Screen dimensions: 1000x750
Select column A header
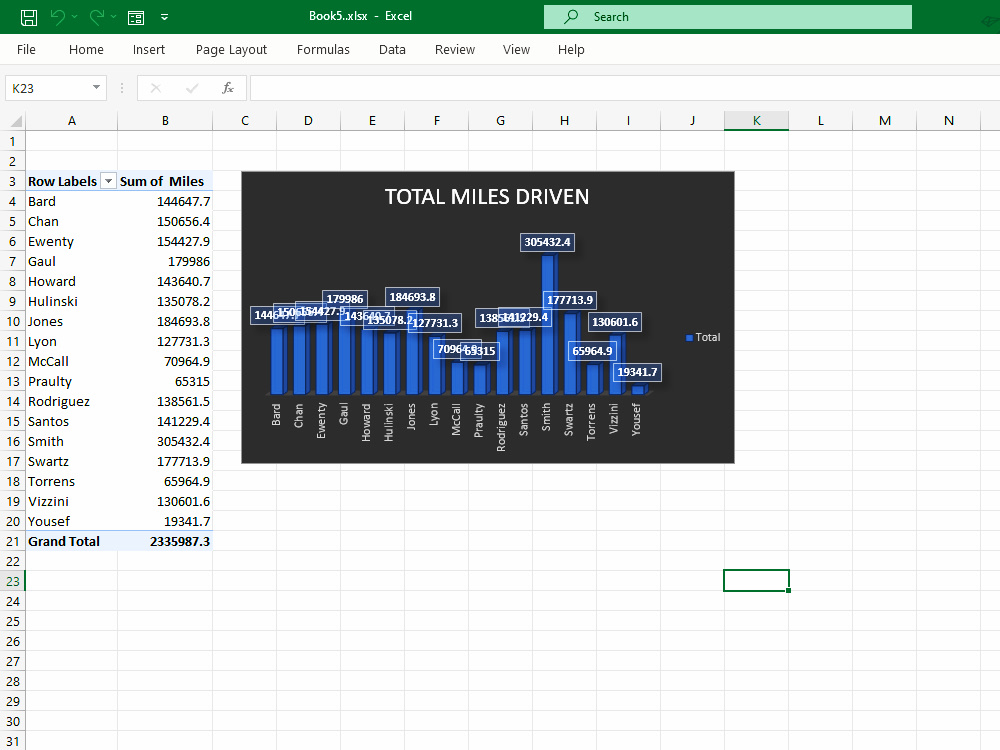(71, 121)
